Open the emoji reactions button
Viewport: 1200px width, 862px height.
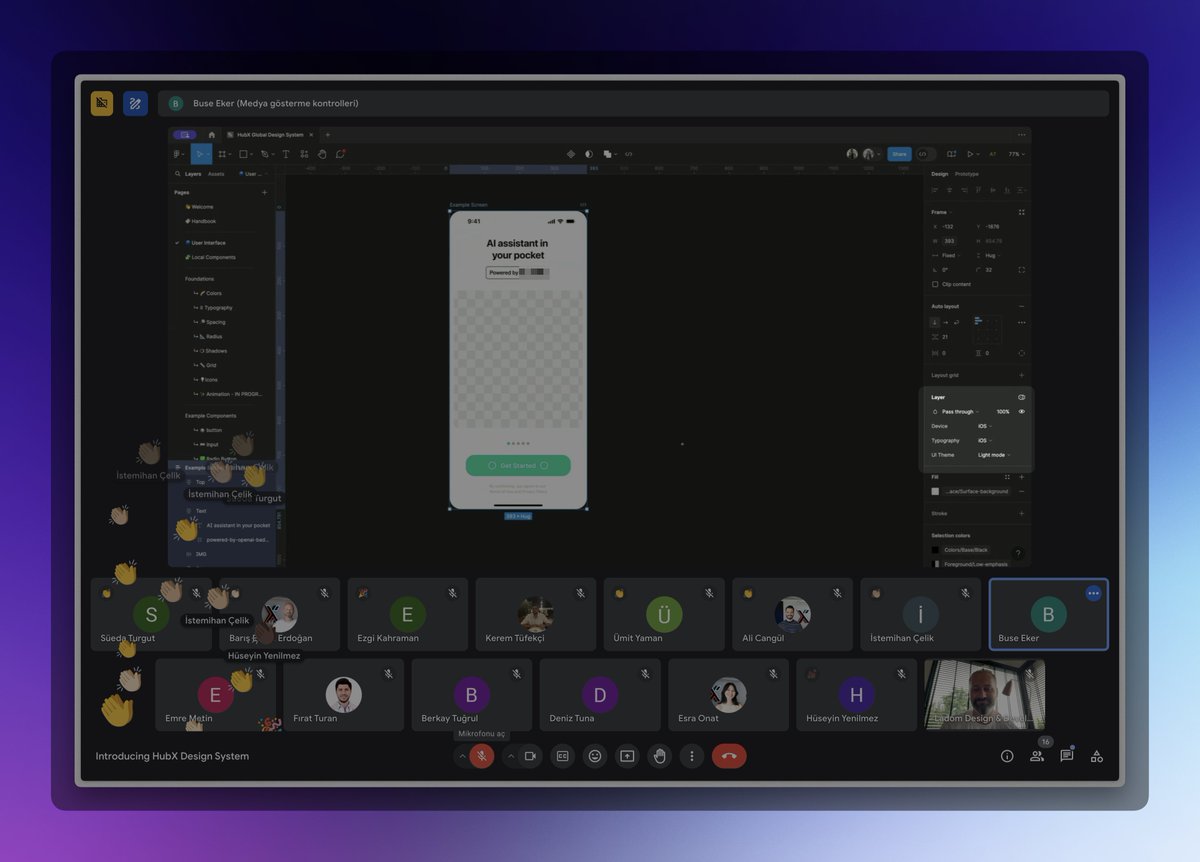[595, 756]
